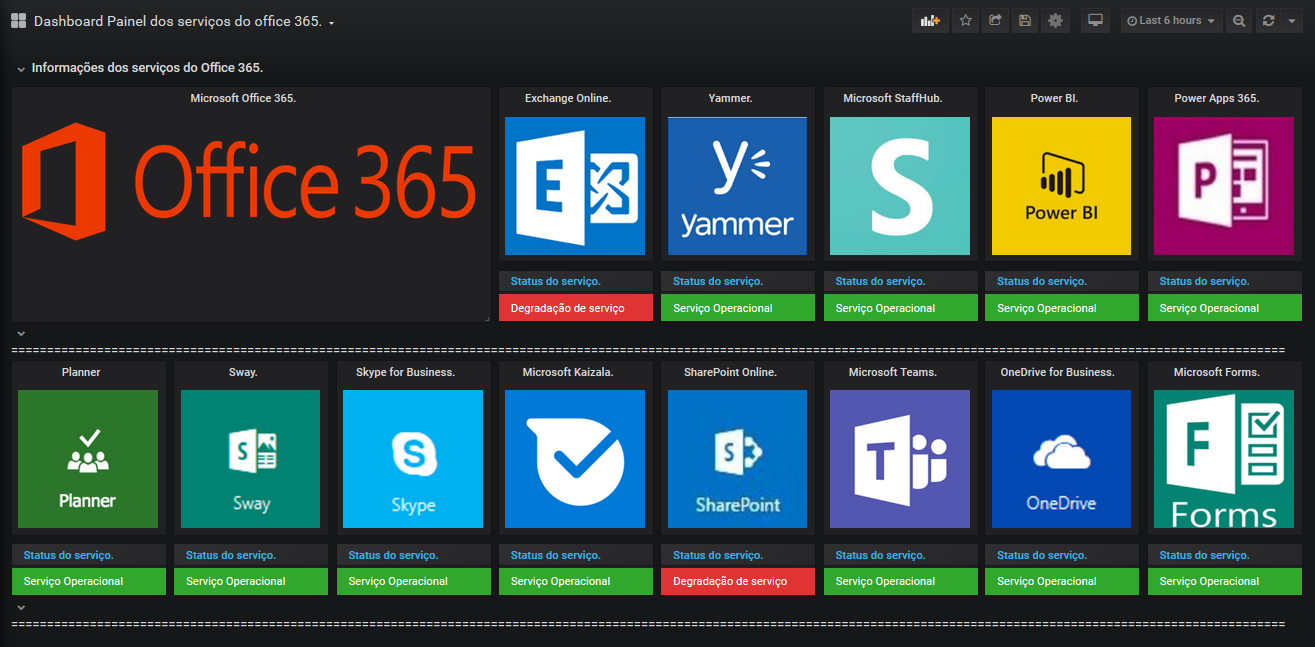Click the Planner panel title
This screenshot has width=1315, height=647.
pos(81,372)
